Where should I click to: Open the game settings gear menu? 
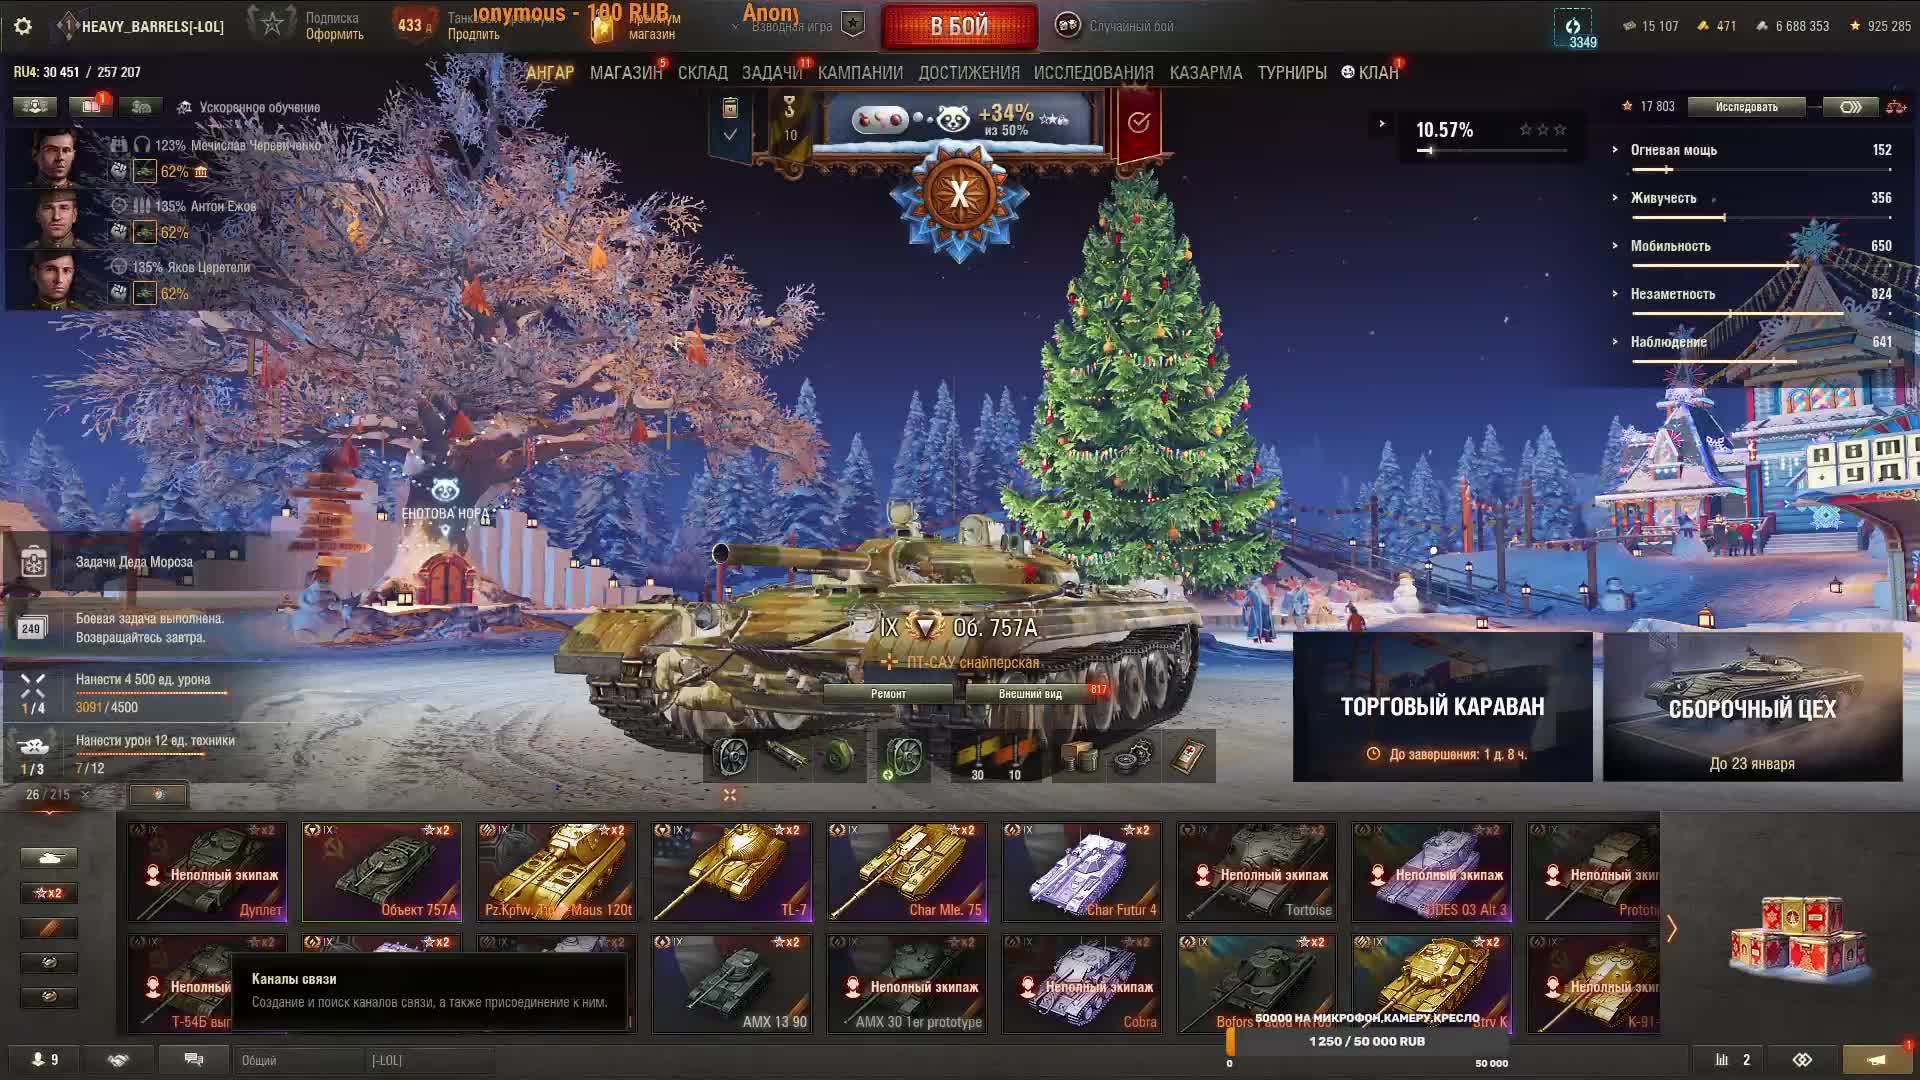(22, 26)
